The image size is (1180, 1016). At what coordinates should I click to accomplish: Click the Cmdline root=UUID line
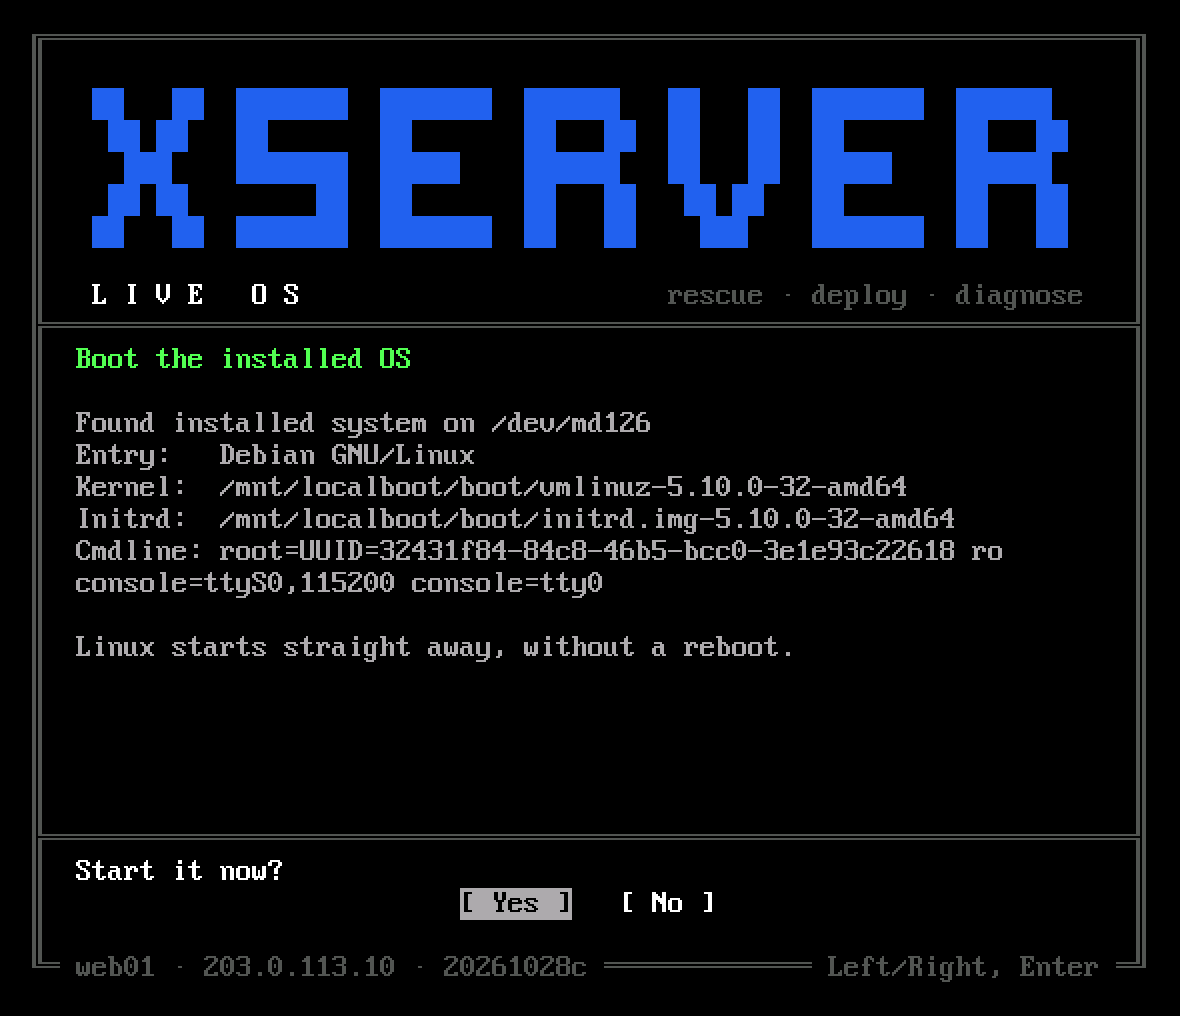pyautogui.click(x=539, y=552)
